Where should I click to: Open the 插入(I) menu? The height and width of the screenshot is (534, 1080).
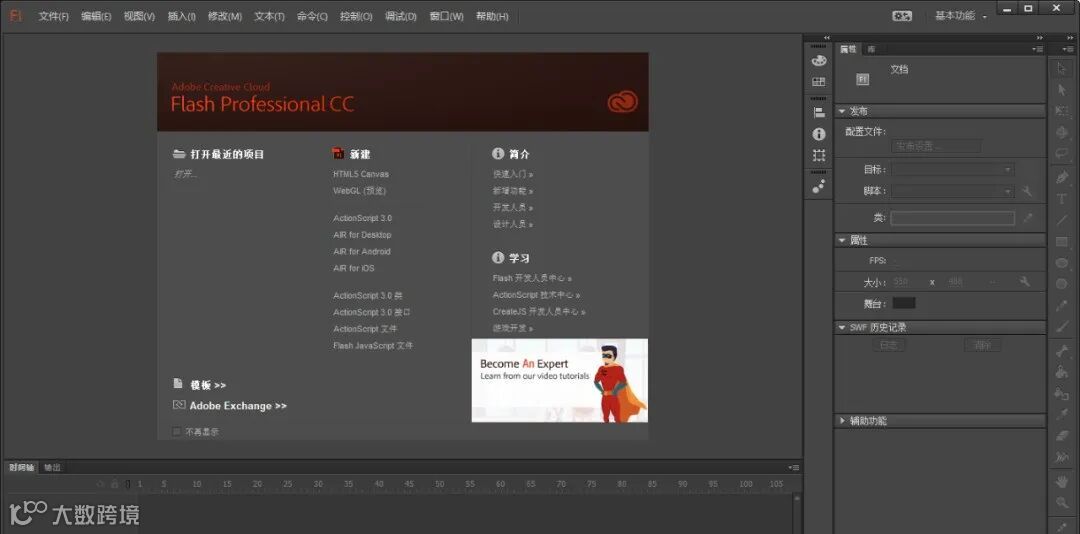coord(182,17)
